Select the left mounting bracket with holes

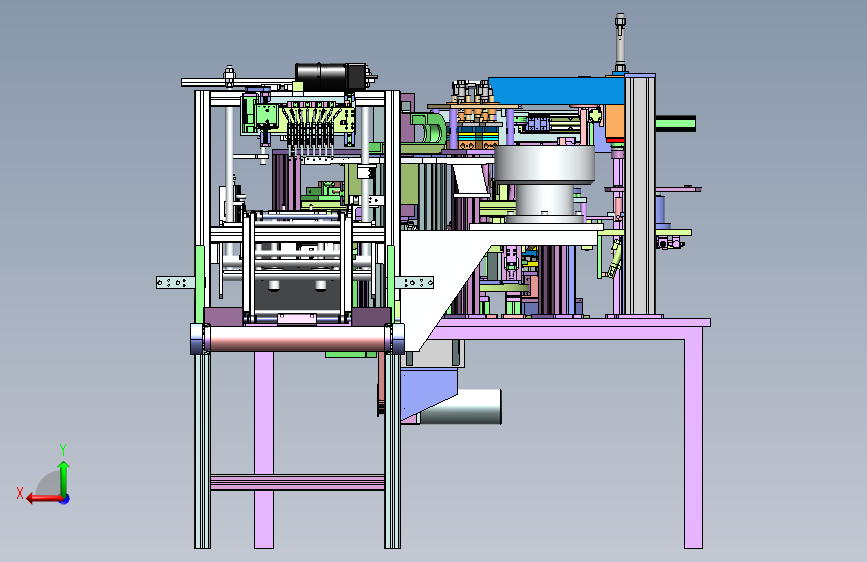[x=175, y=283]
